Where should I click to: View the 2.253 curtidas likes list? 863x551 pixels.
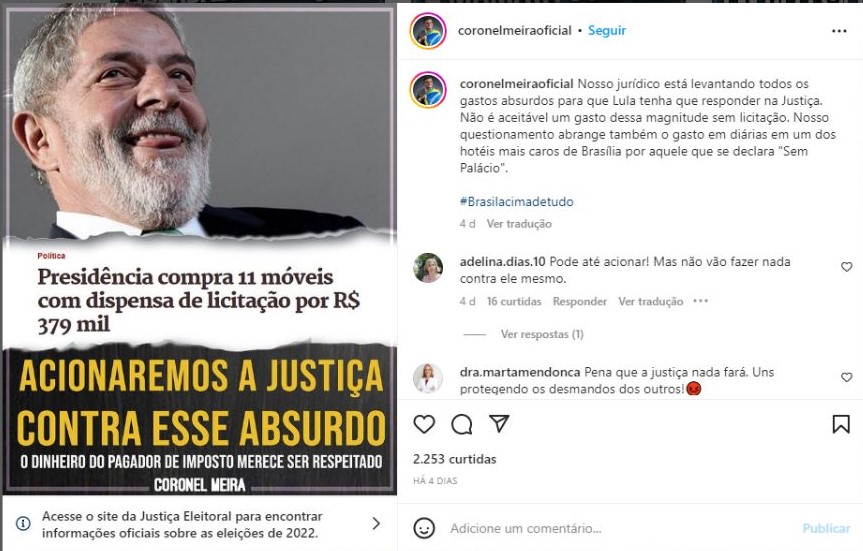(x=455, y=459)
